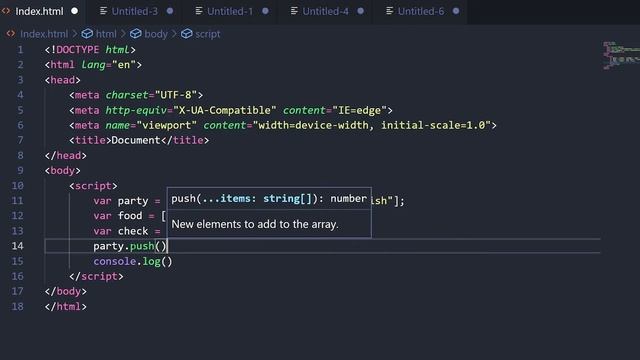
Task: Click the check variable name on line 13
Action: [133, 231]
